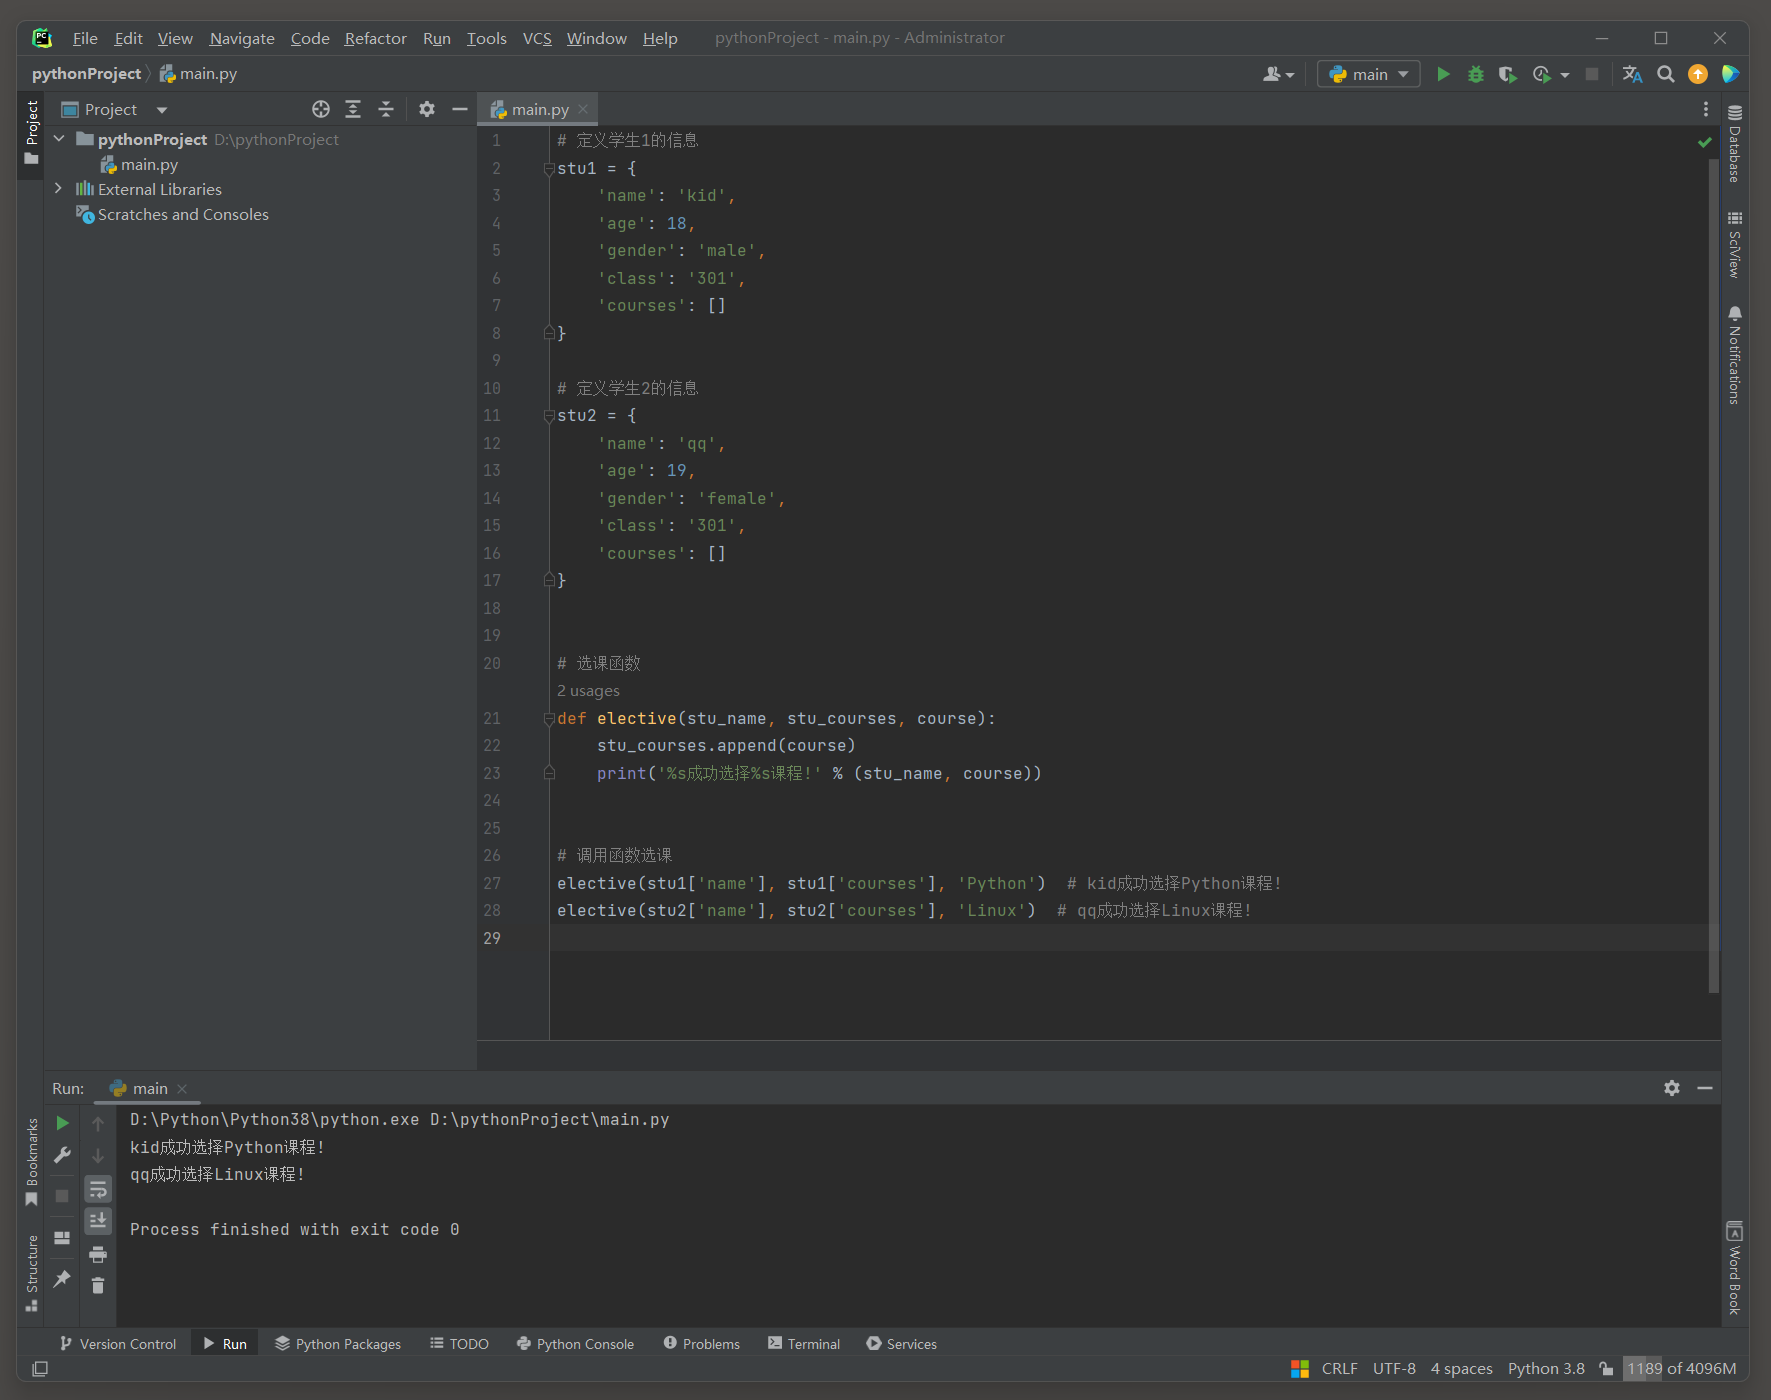This screenshot has width=1771, height=1400.
Task: Open the main run configuration dropdown
Action: [1368, 74]
